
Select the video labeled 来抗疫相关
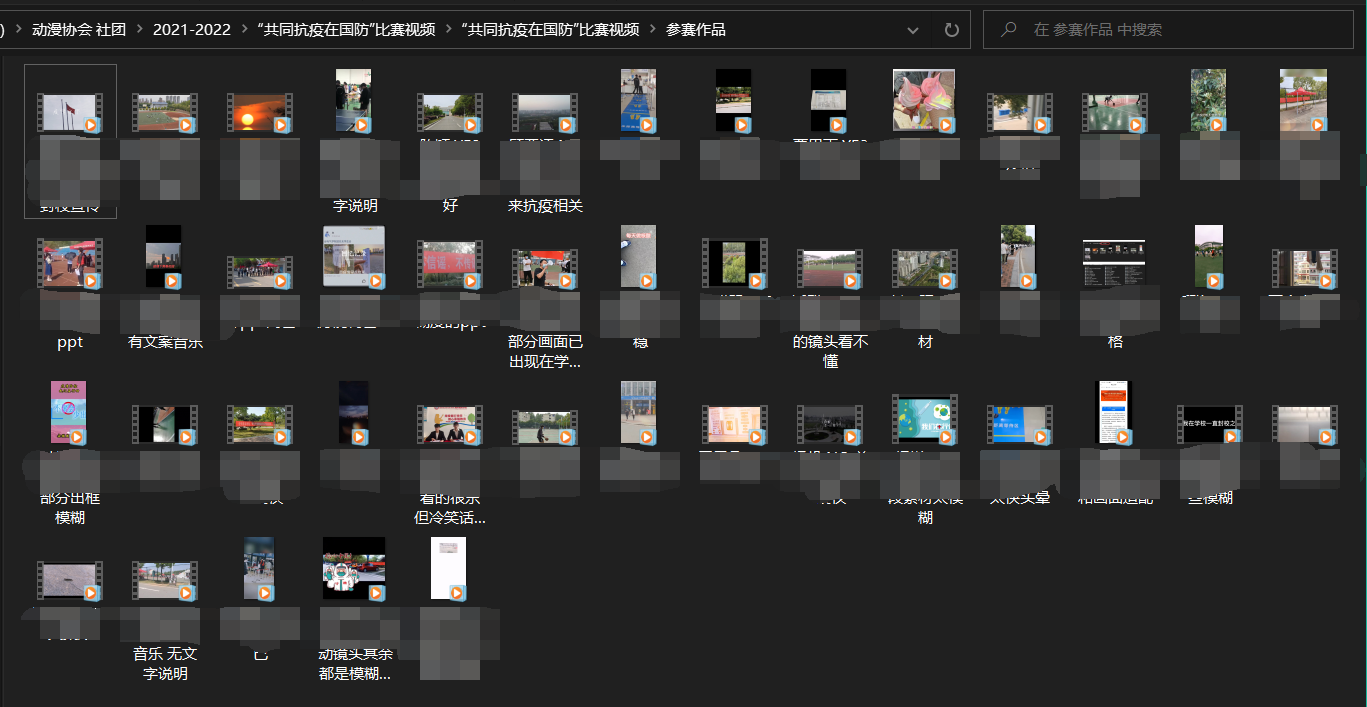(545, 113)
